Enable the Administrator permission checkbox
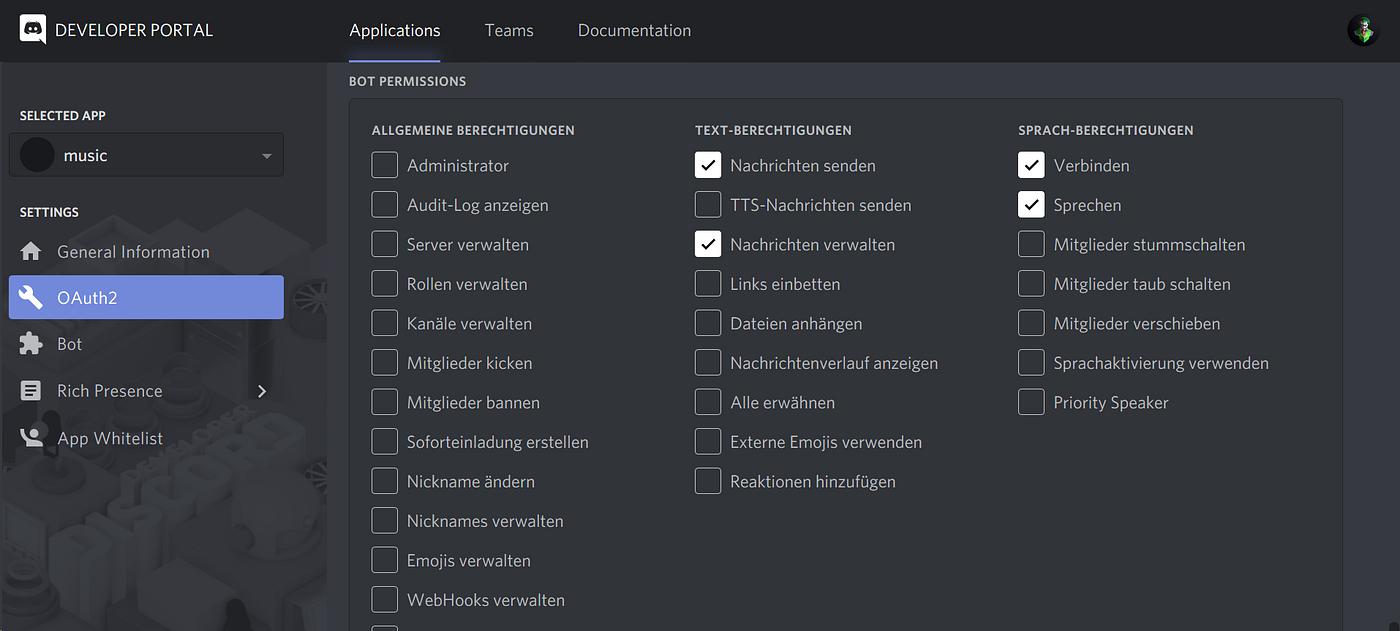This screenshot has width=1400, height=631. 384,165
